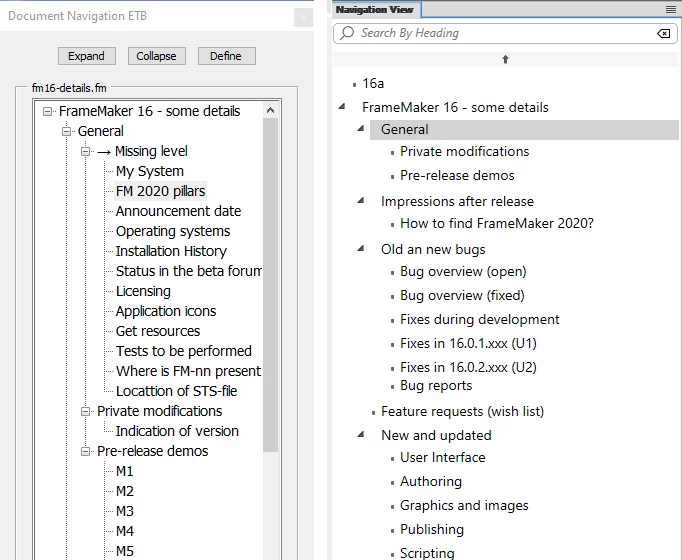
Task: Select Tests to be performed item
Action: [184, 351]
